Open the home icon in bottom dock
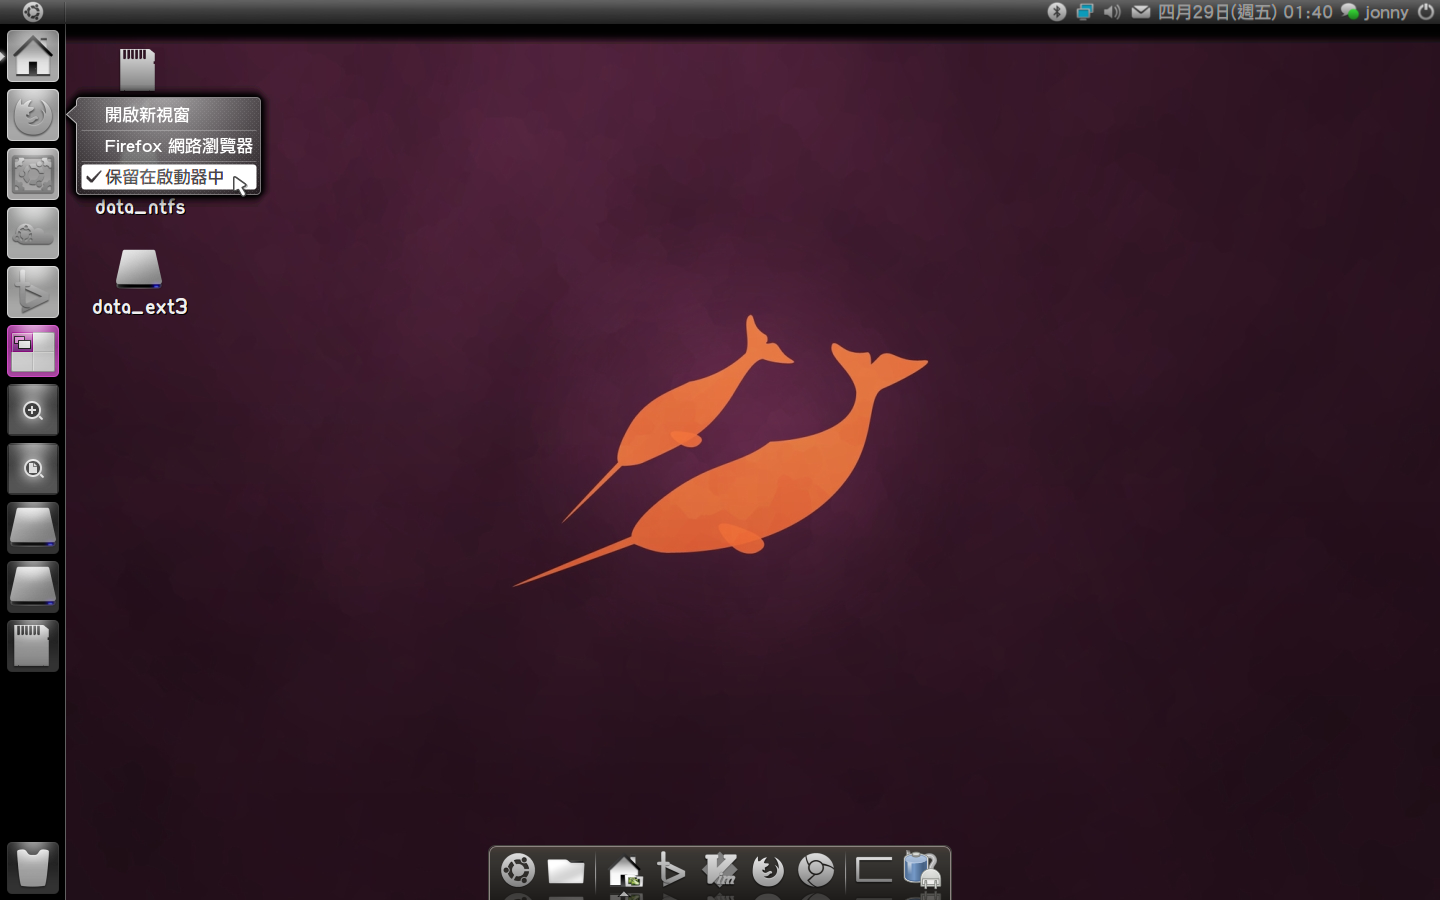 (625, 871)
